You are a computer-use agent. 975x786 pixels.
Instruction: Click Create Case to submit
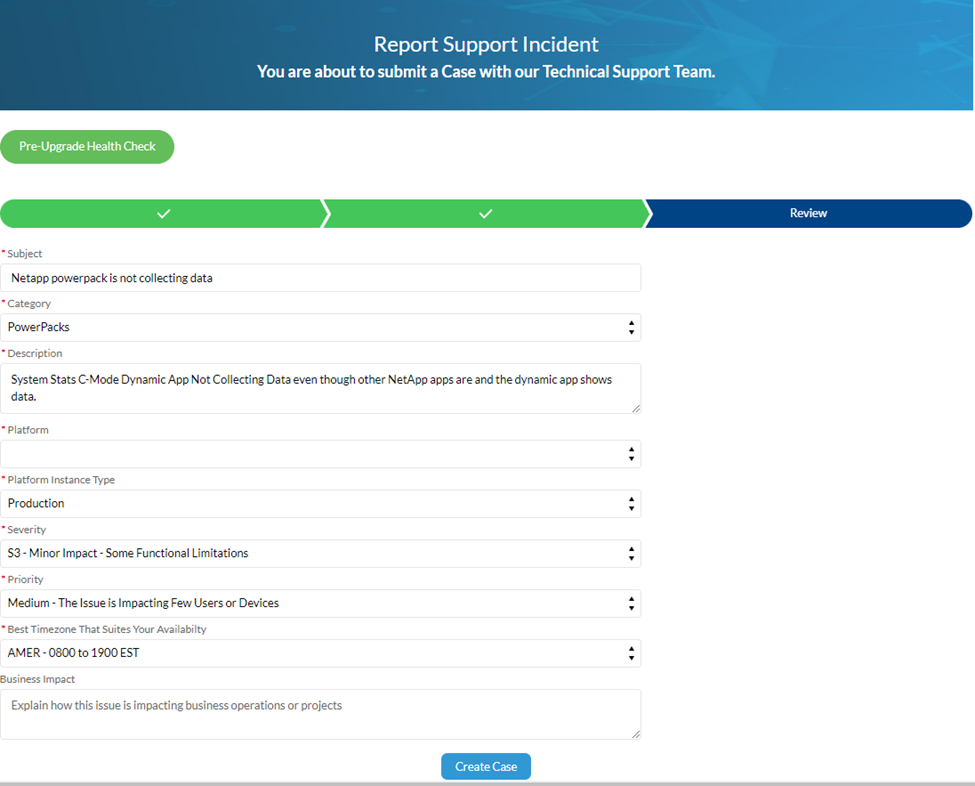[x=486, y=766]
